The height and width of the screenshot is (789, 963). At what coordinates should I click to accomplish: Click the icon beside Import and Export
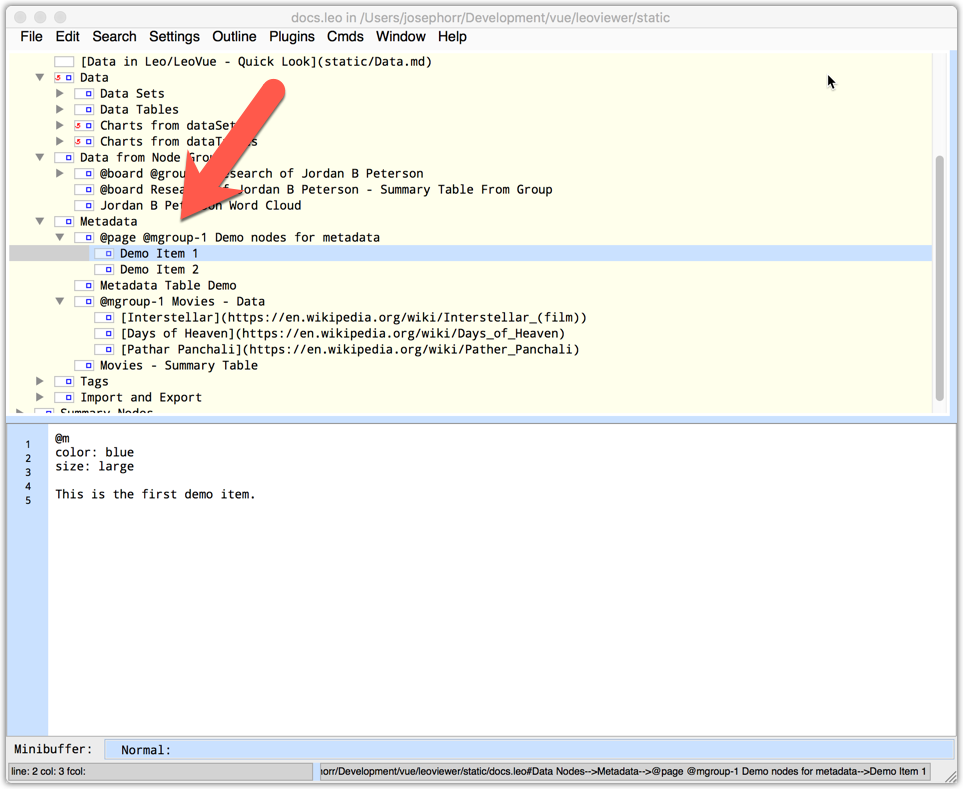[x=64, y=397]
